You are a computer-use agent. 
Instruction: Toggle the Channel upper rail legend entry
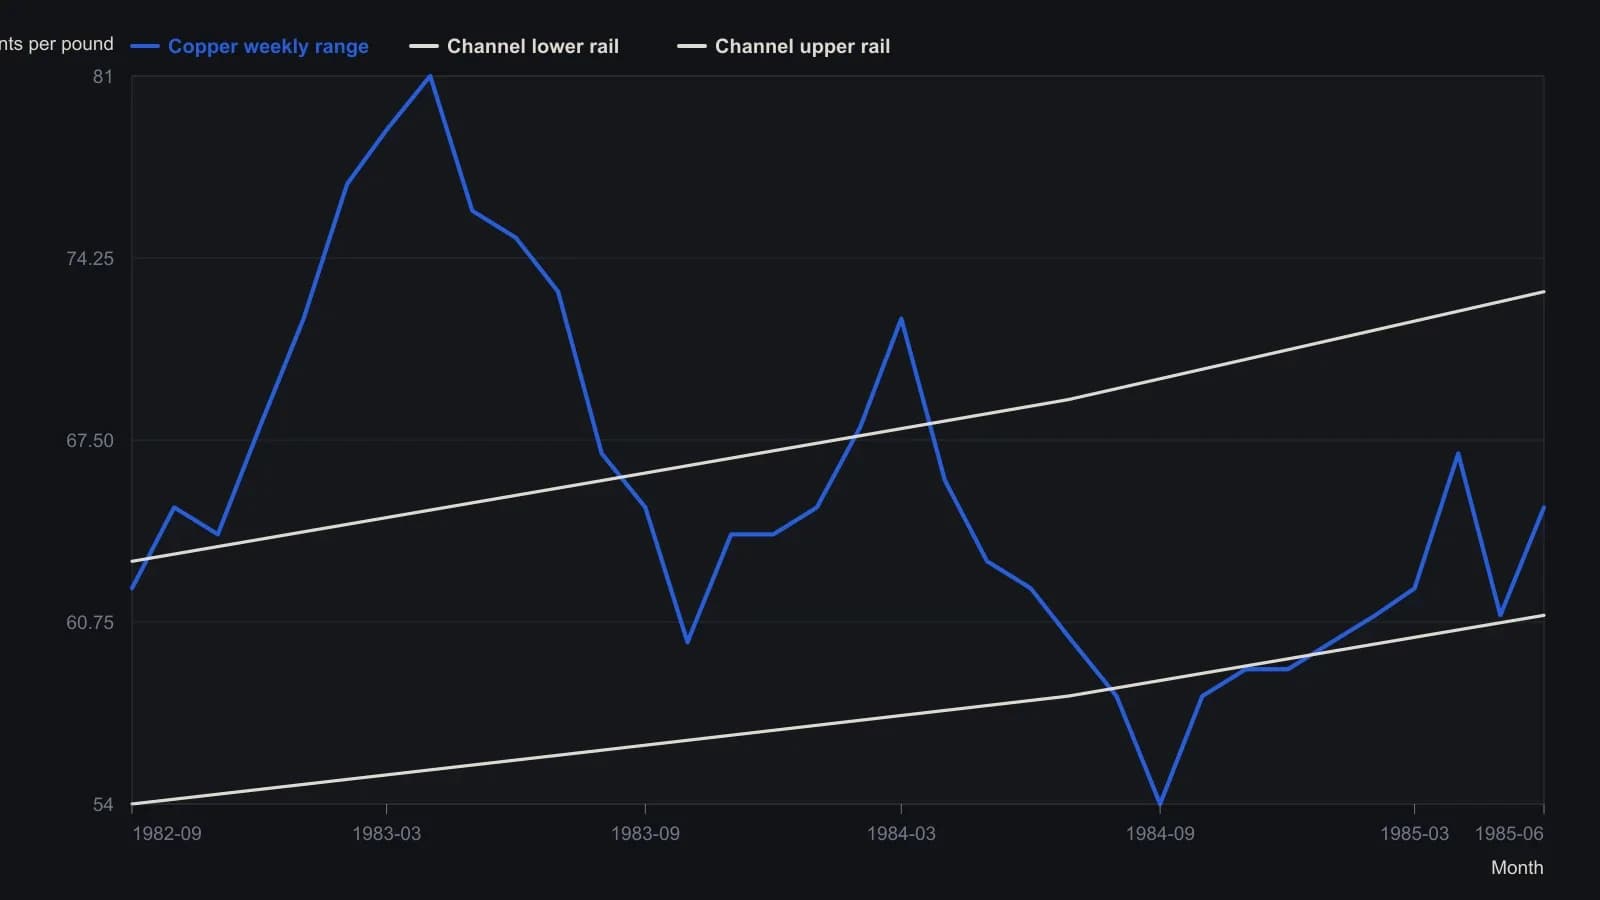click(783, 46)
